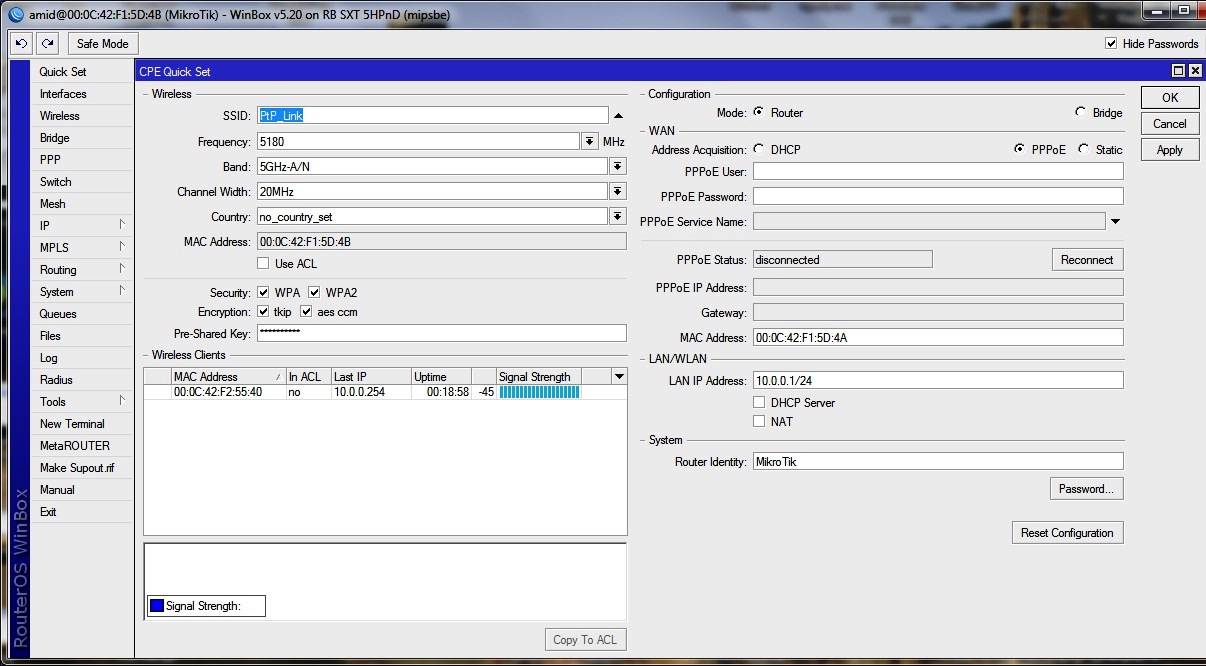The width and height of the screenshot is (1206, 666).
Task: Open the Frequency dropdown
Action: click(x=590, y=142)
